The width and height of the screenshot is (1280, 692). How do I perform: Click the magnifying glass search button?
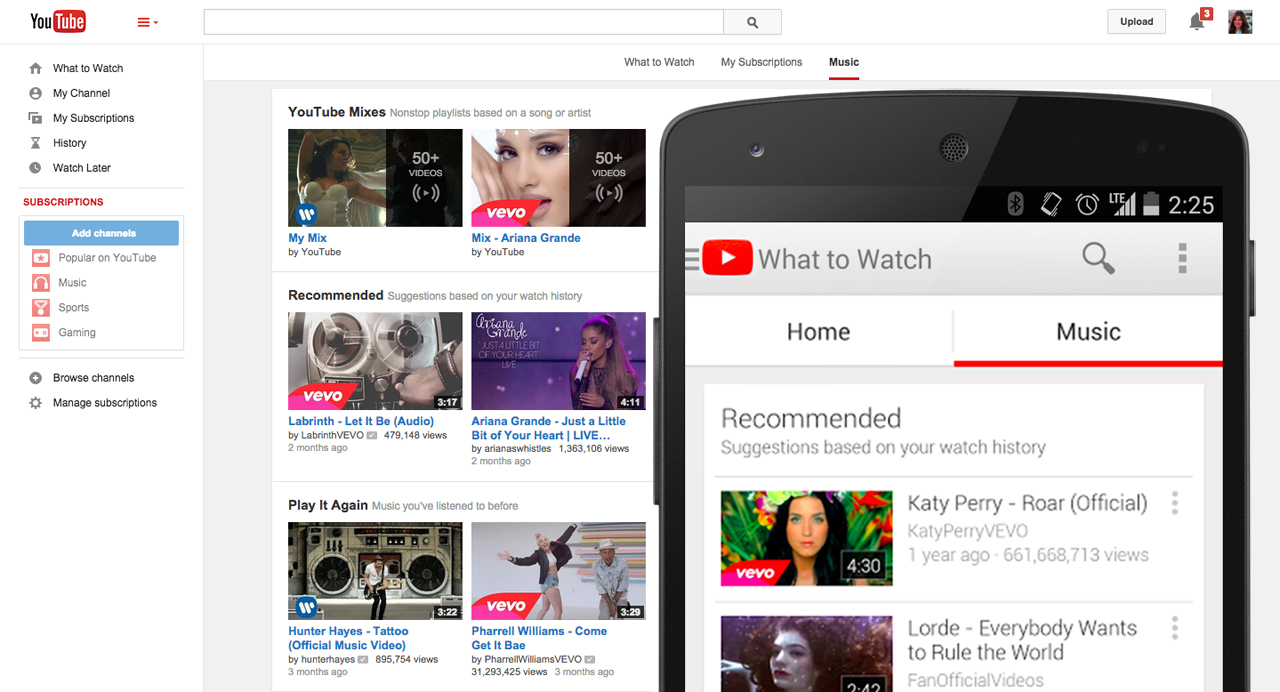752,22
